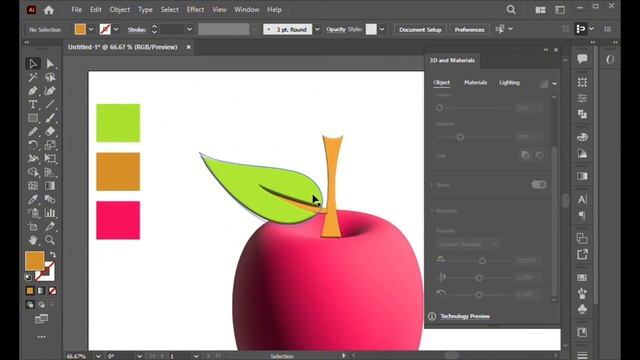Set fill mode to Color button

30,291
